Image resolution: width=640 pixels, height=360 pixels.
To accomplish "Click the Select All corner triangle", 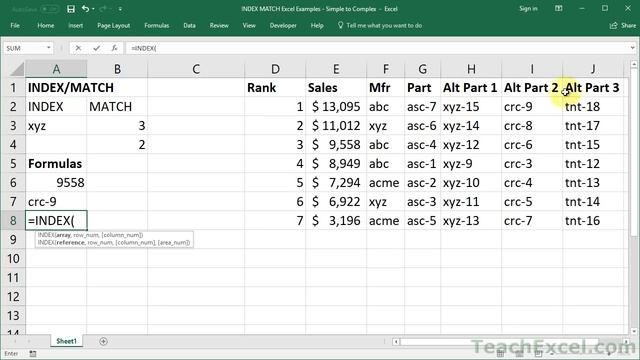I will [17, 69].
